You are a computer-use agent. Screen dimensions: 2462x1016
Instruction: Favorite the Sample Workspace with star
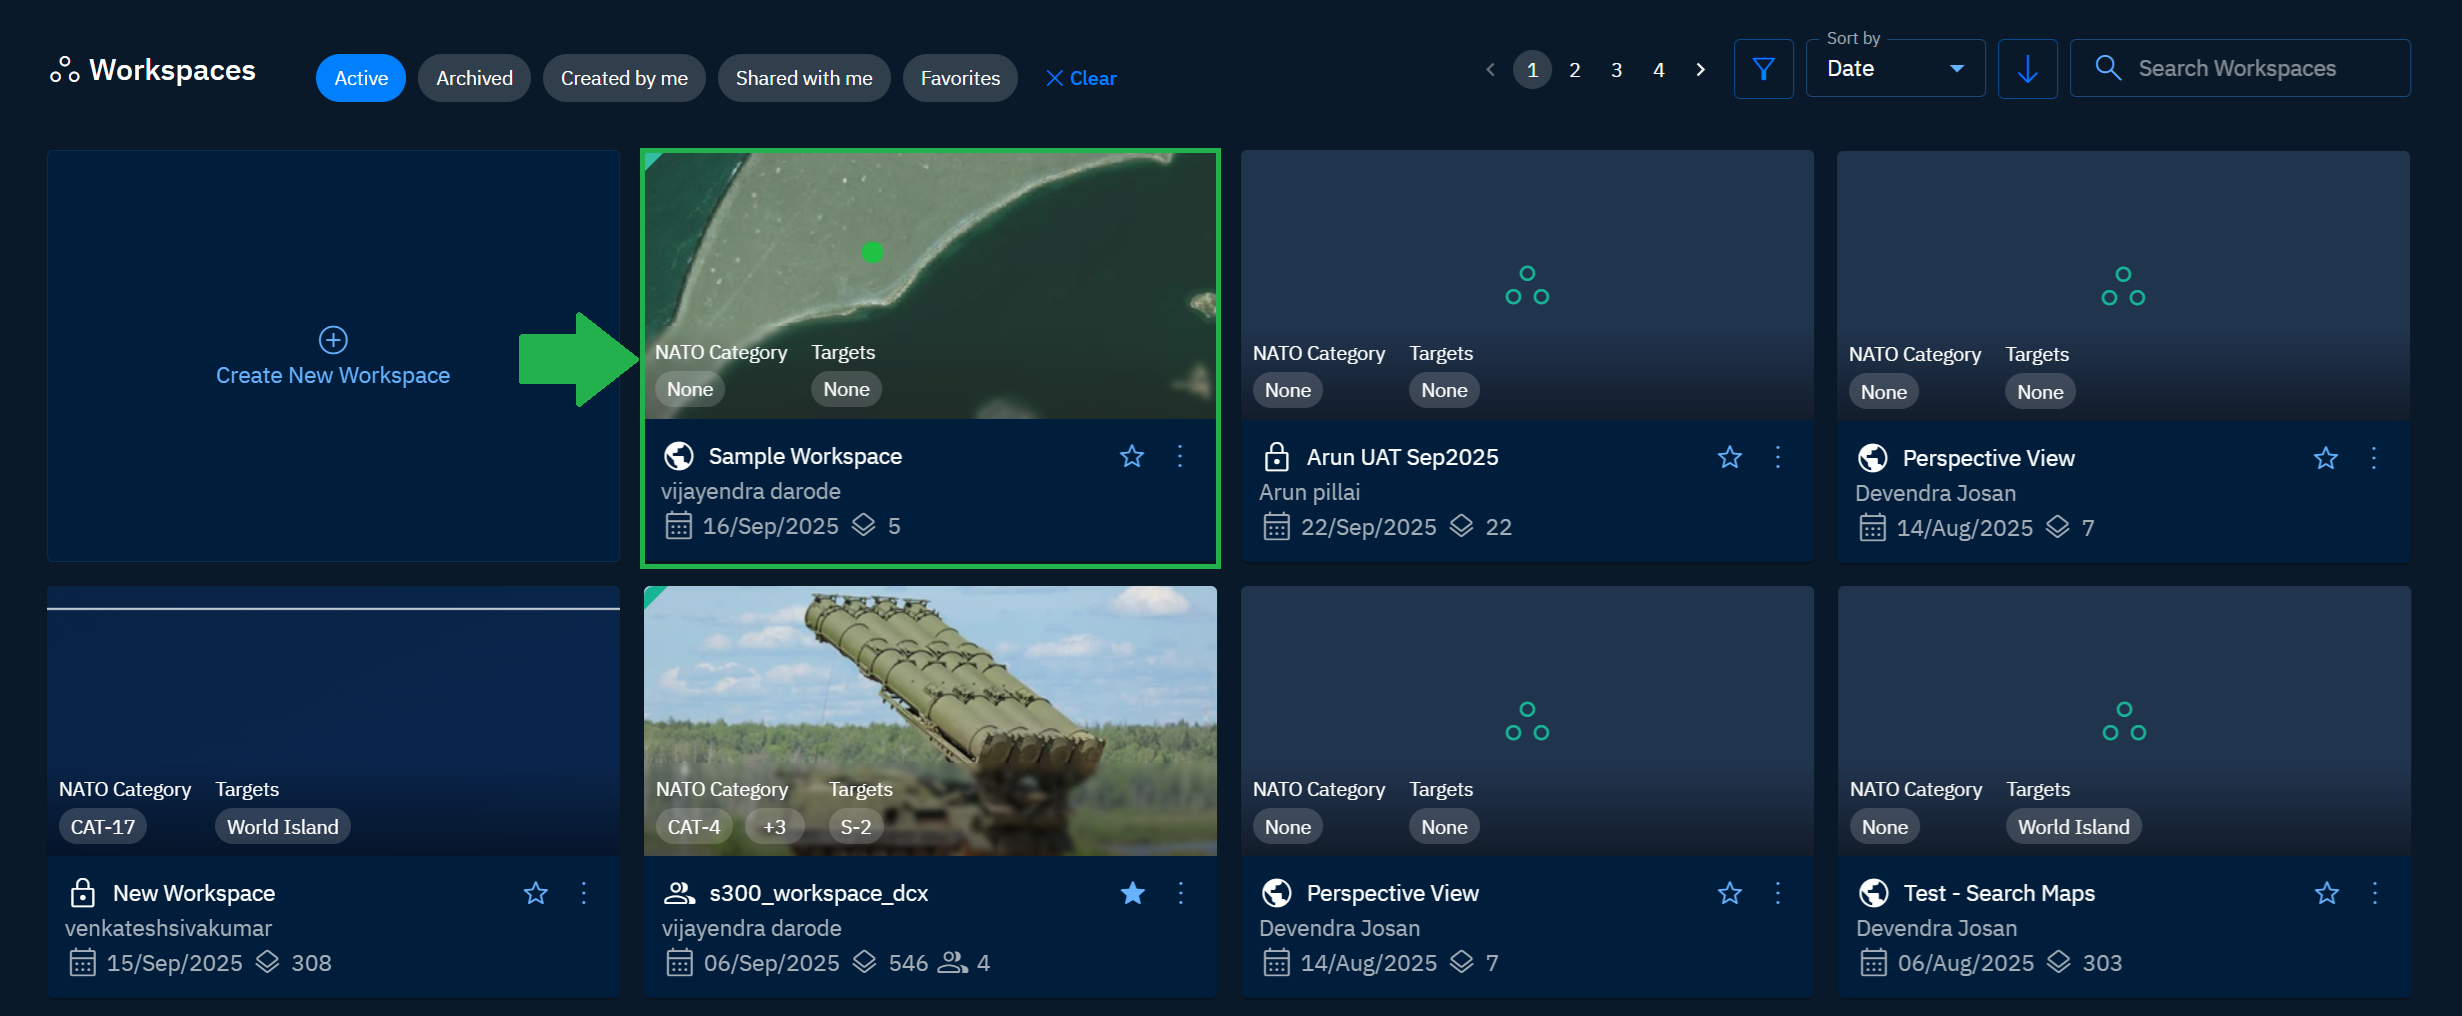pyautogui.click(x=1132, y=456)
